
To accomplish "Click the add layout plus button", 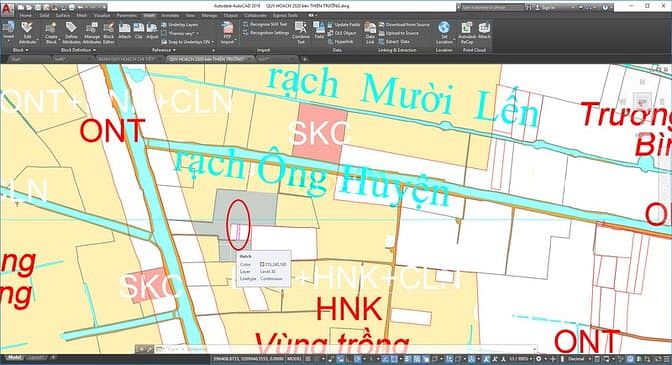I will pyautogui.click(x=53, y=358).
